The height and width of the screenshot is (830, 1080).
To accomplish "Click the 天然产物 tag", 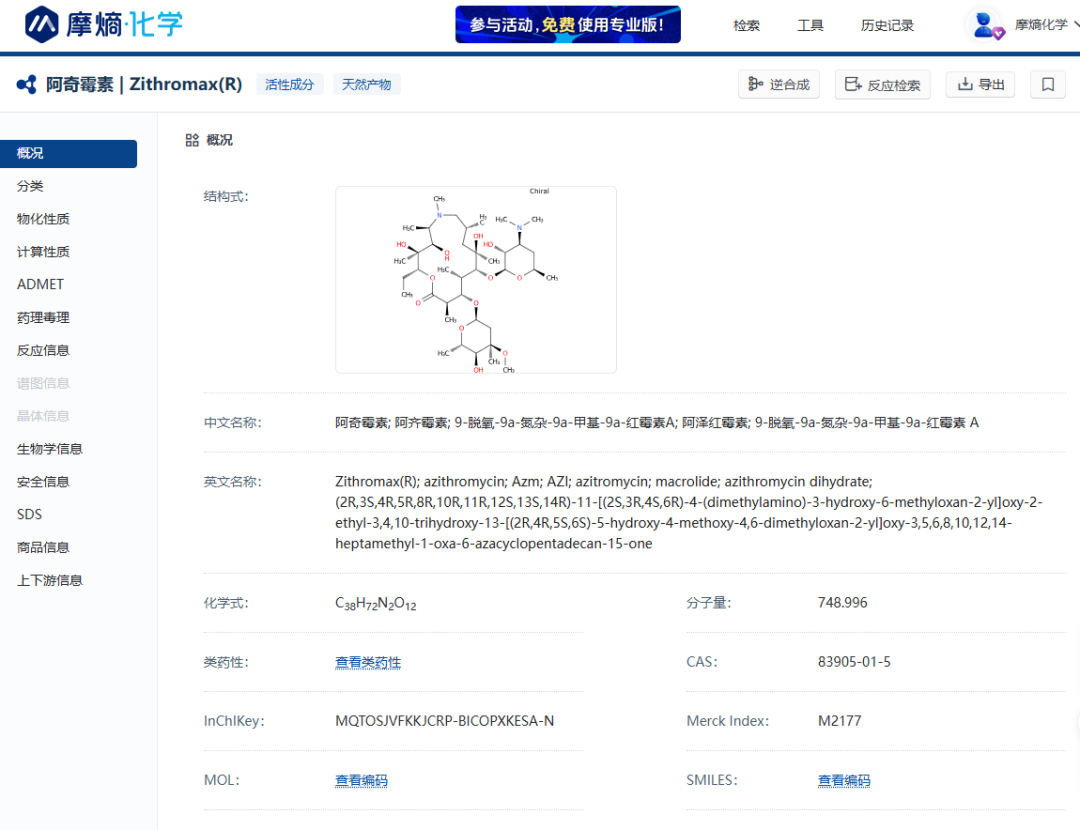I will tap(366, 85).
